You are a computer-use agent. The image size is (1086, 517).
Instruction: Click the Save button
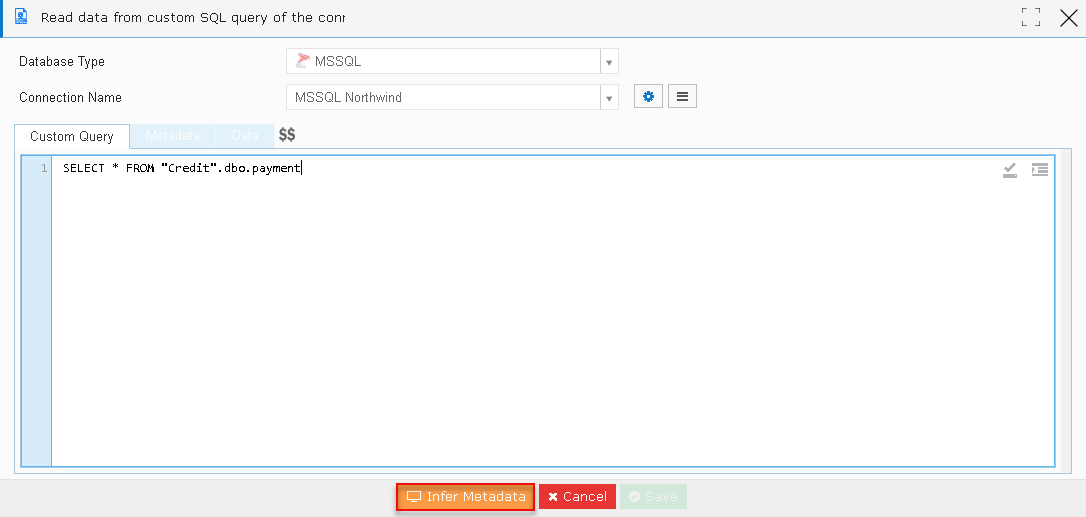click(x=653, y=497)
